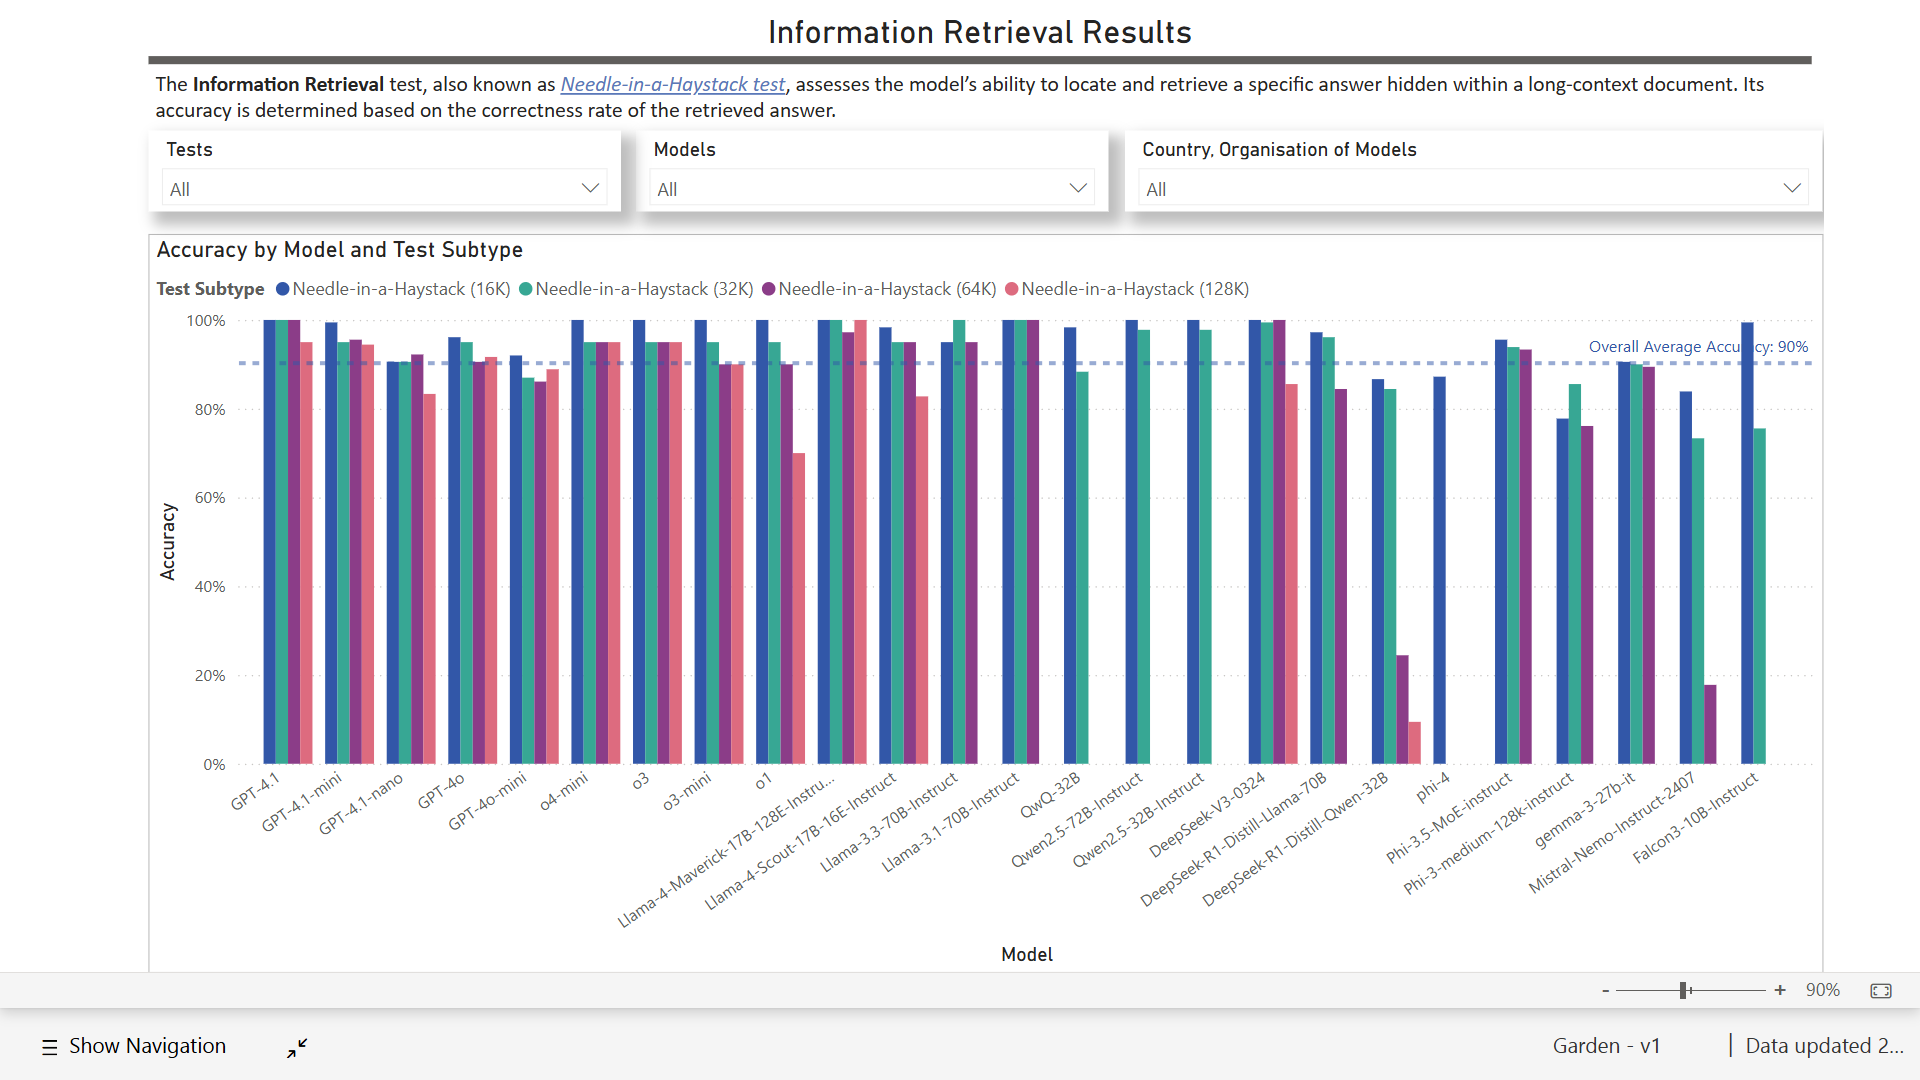The width and height of the screenshot is (1920, 1080).
Task: Click the zoom out minus button
Action: (x=1606, y=990)
